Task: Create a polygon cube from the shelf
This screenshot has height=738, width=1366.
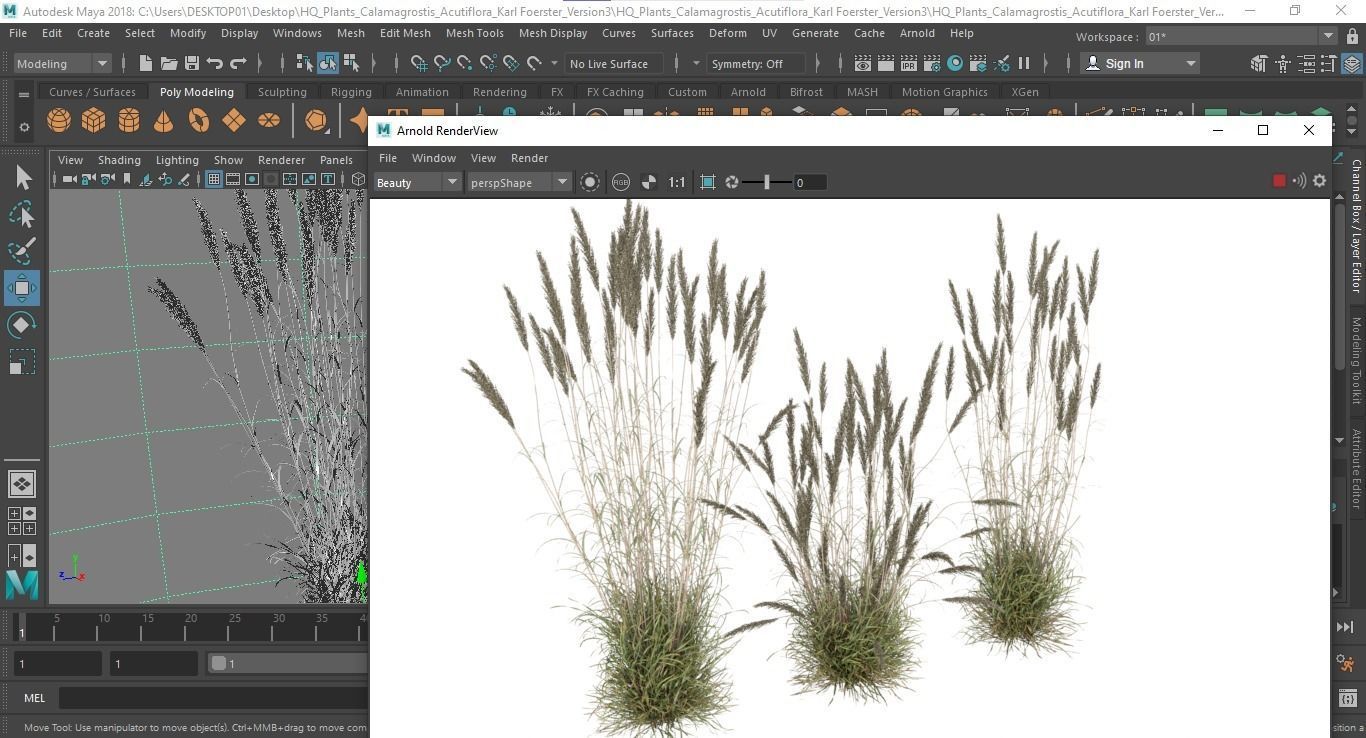Action: click(x=94, y=120)
